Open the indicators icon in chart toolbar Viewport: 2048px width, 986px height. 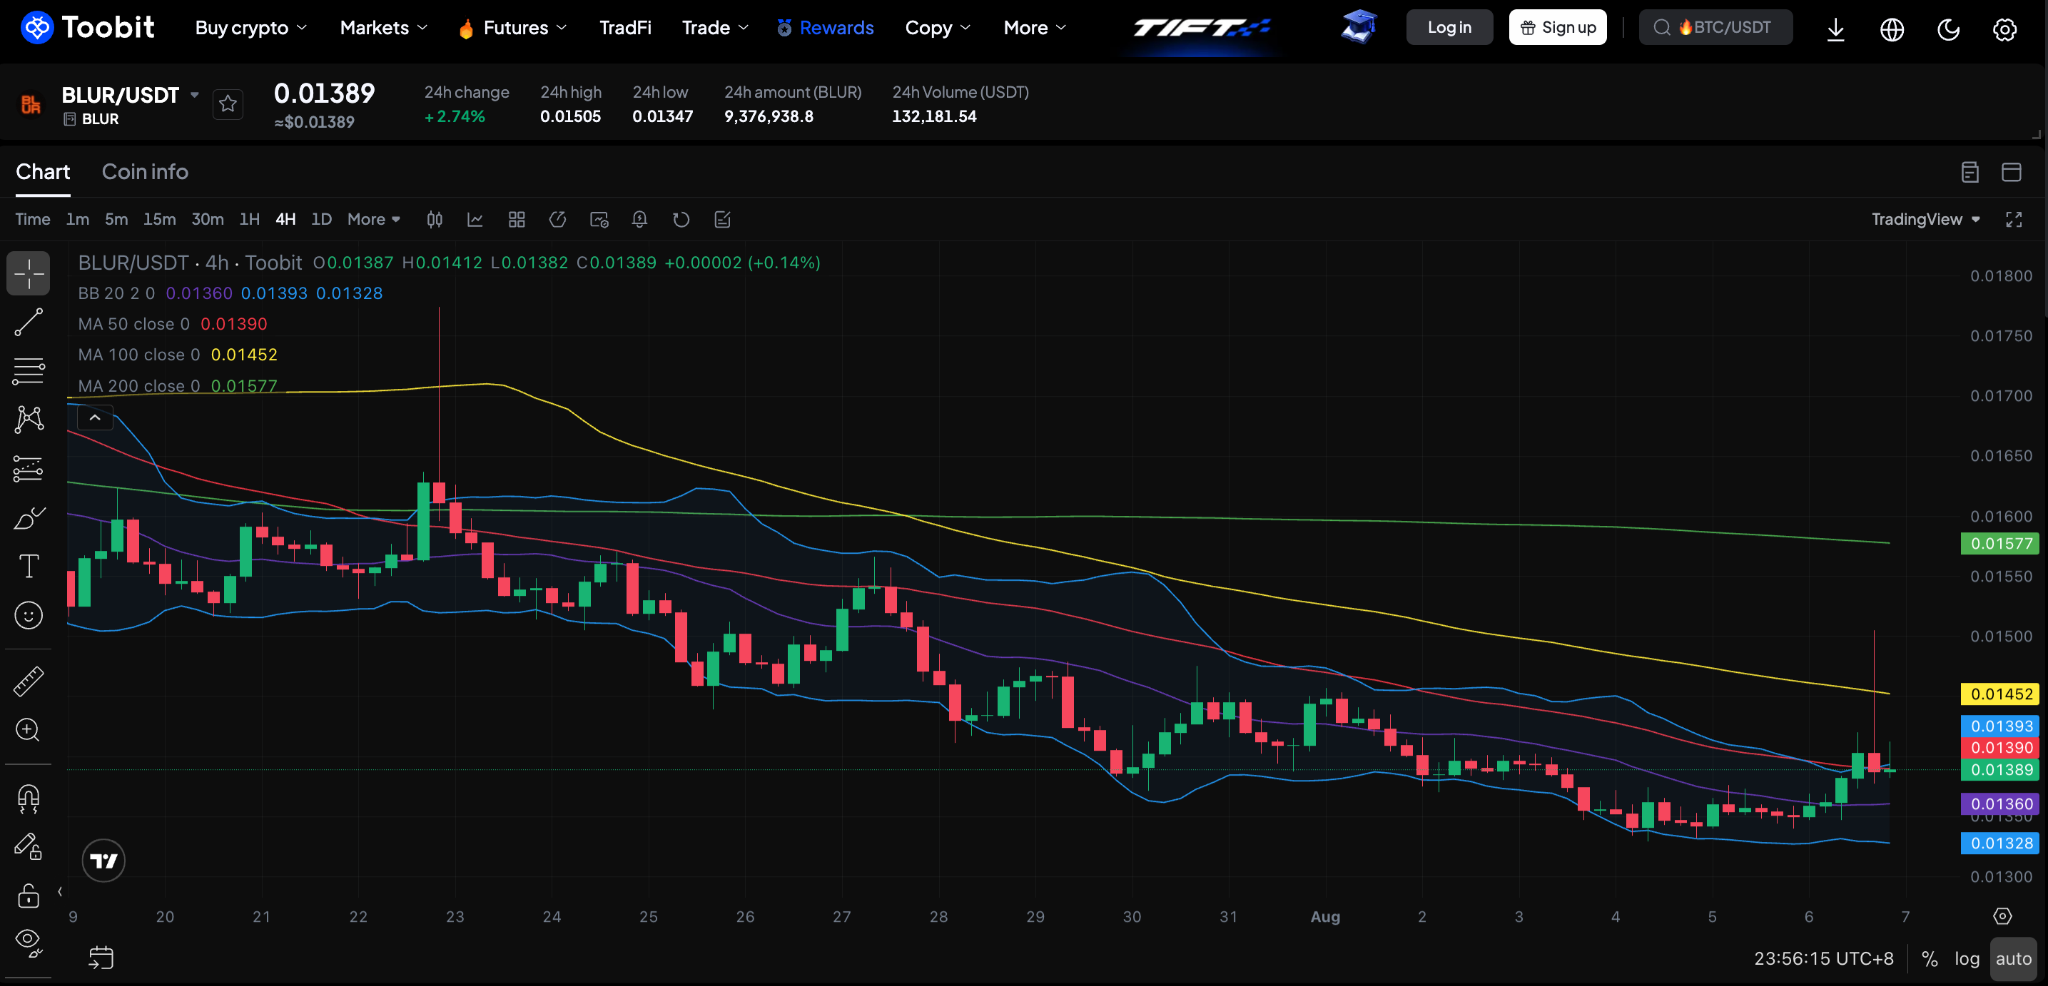(476, 220)
